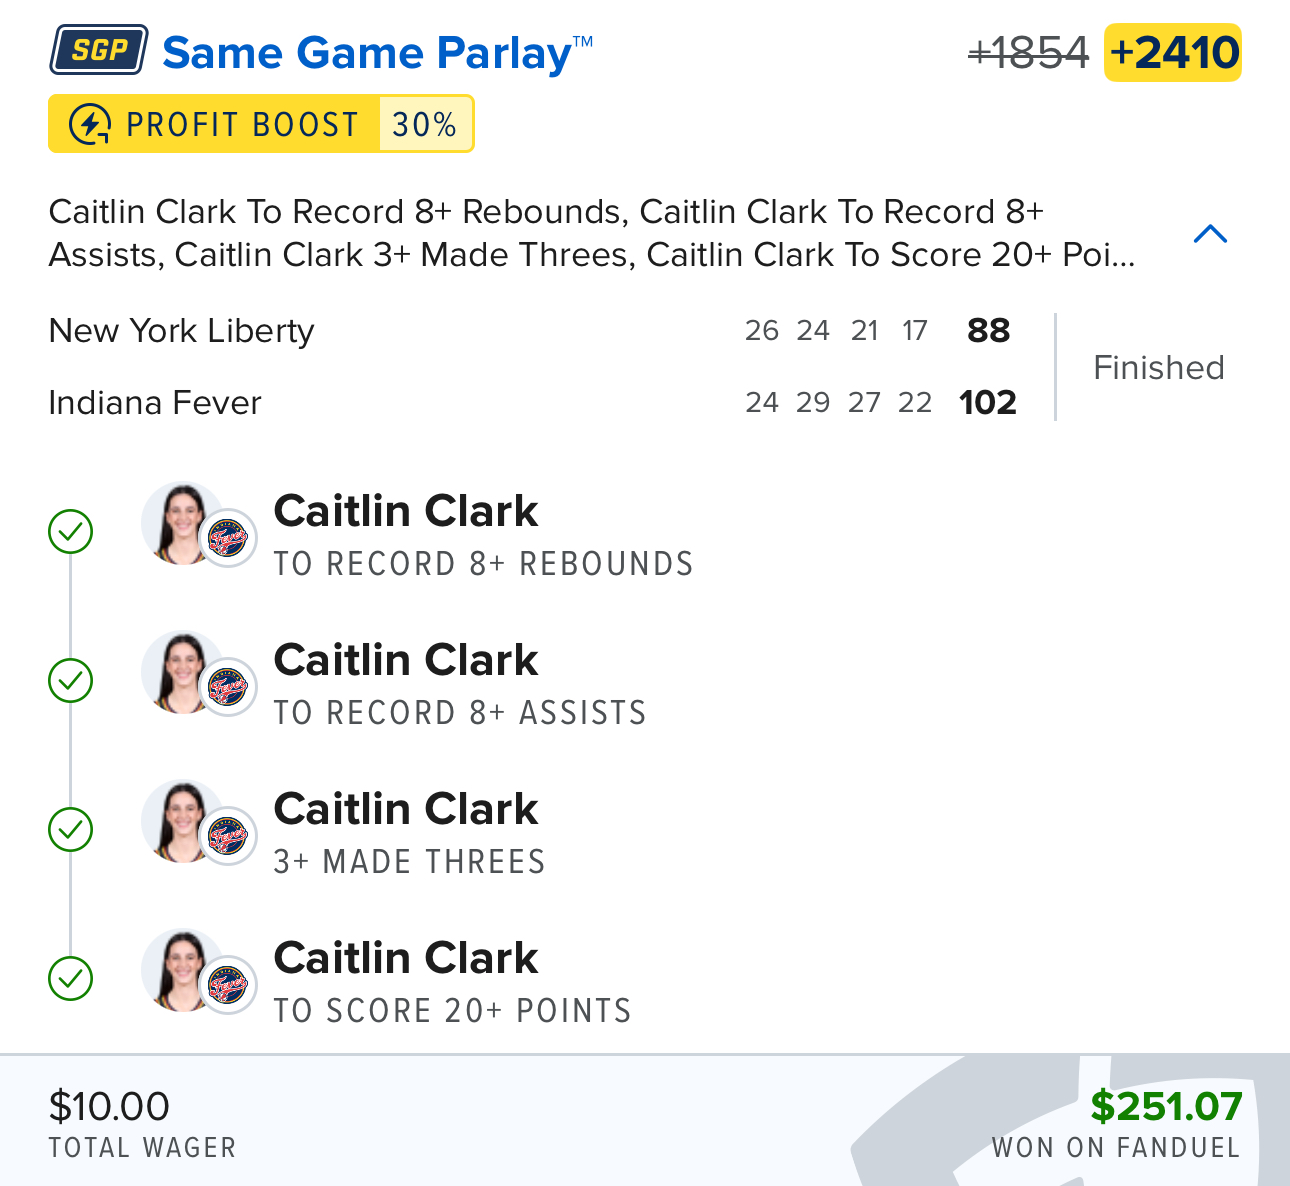Image resolution: width=1290 pixels, height=1186 pixels.
Task: Click the $251.07 winnings amount
Action: click(x=1166, y=1106)
